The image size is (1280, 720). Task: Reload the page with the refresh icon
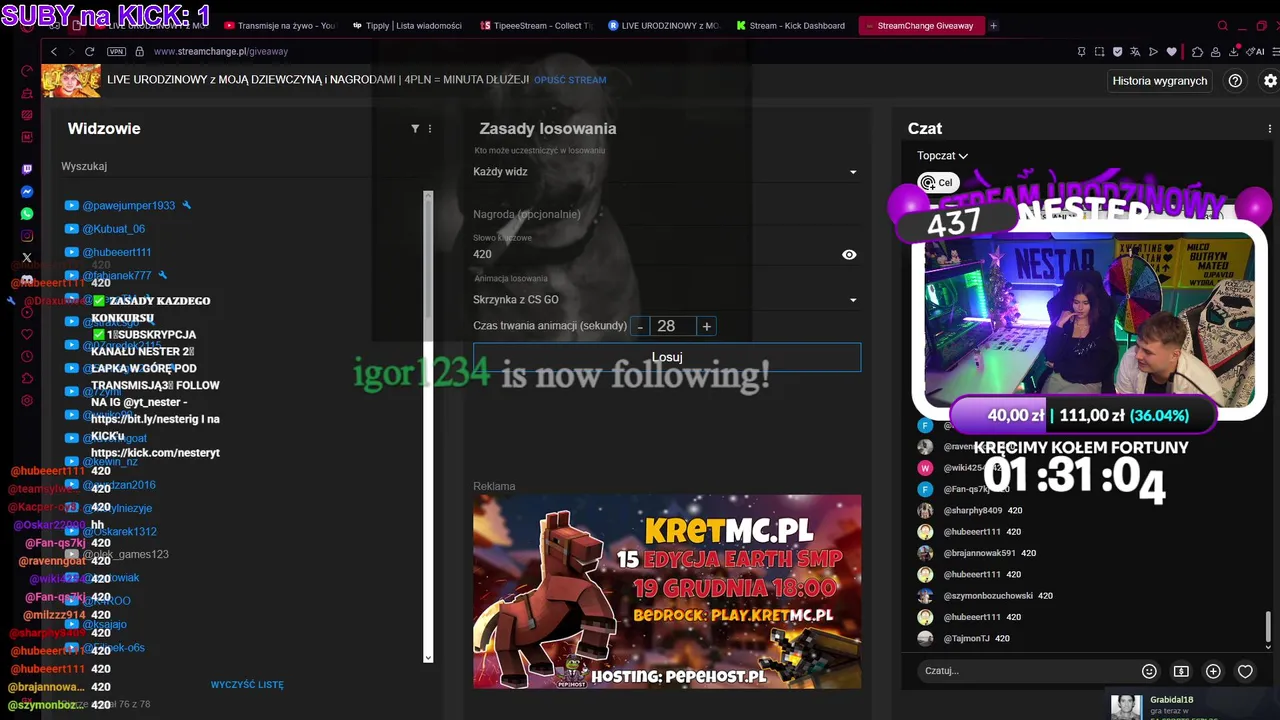[x=89, y=51]
